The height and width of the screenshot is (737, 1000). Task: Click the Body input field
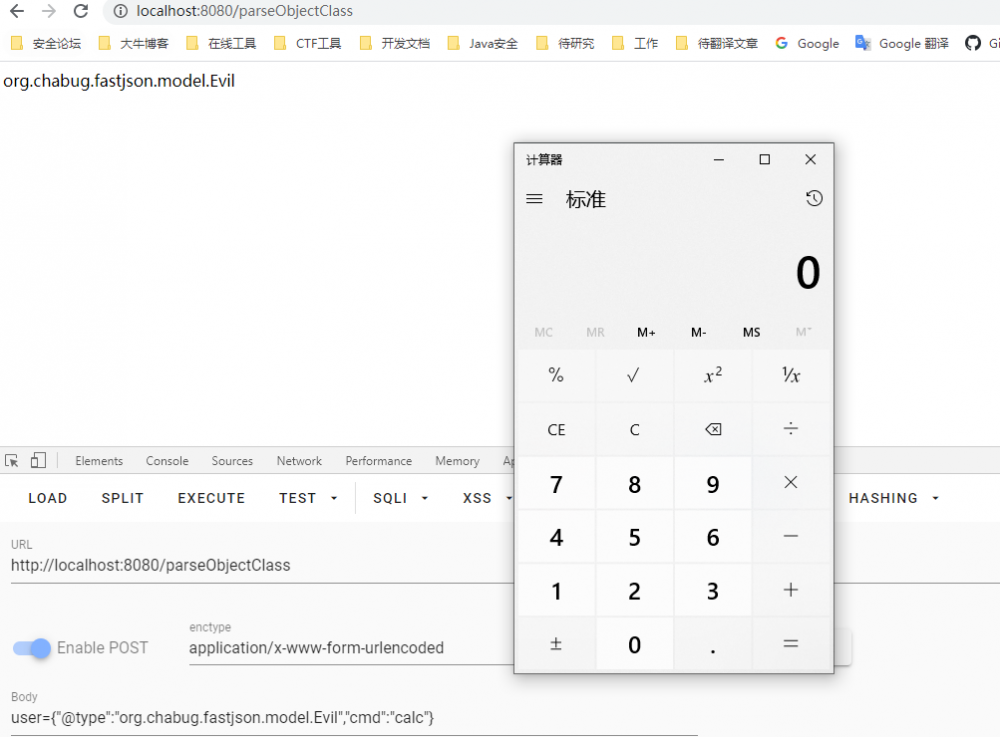click(x=250, y=717)
